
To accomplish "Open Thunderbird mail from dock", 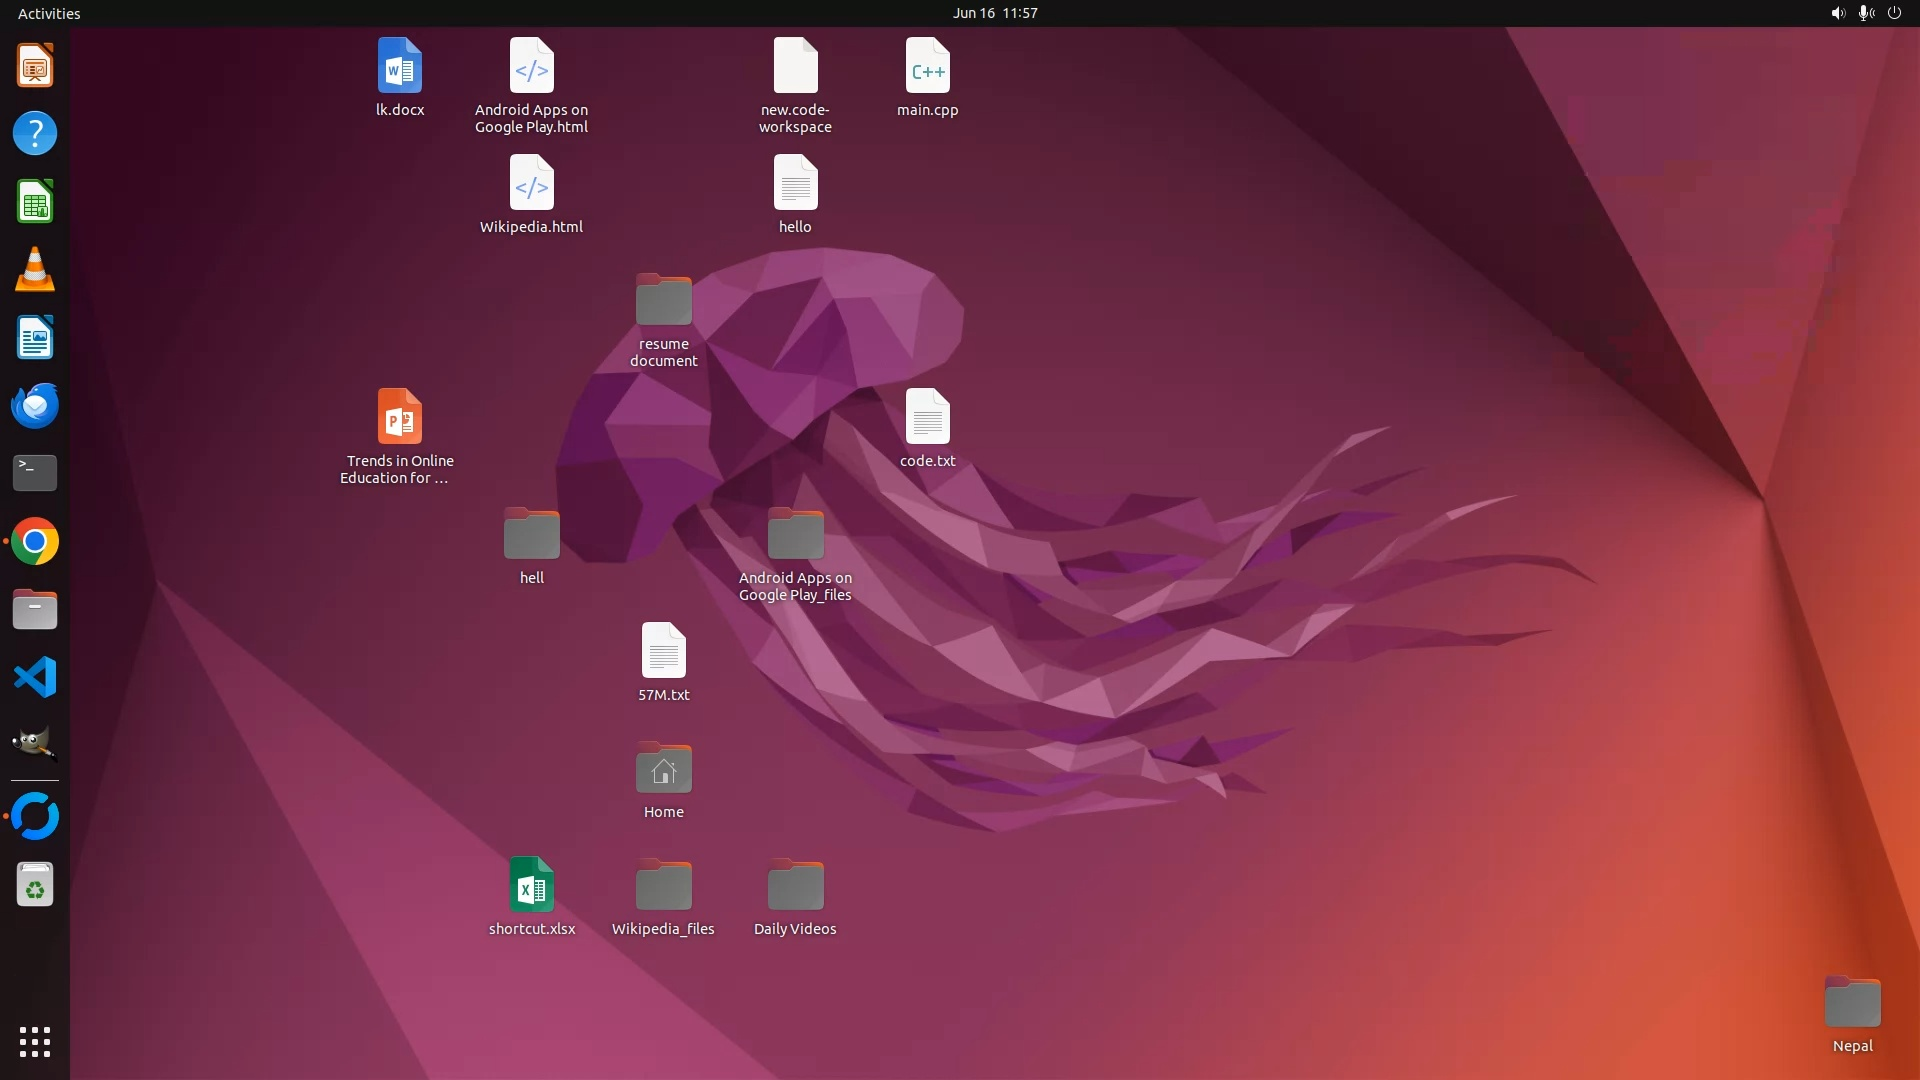I will 35,406.
